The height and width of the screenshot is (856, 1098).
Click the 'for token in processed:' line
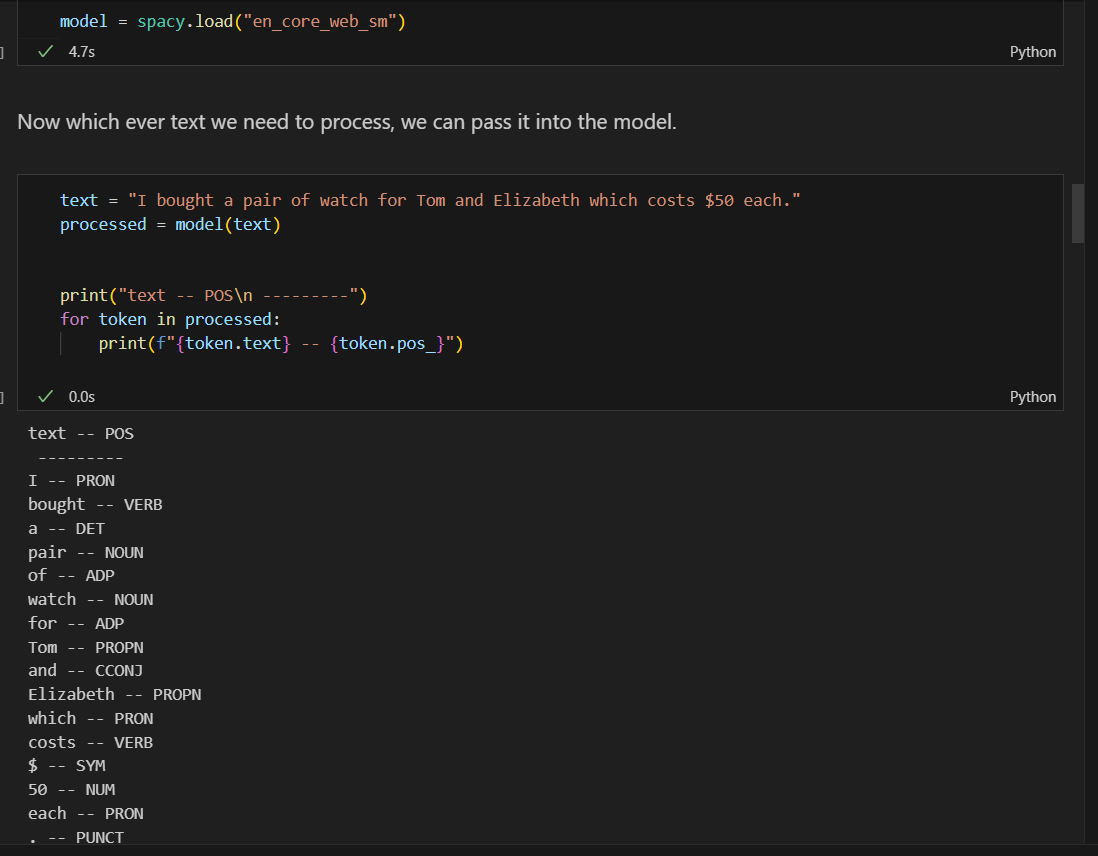point(170,319)
